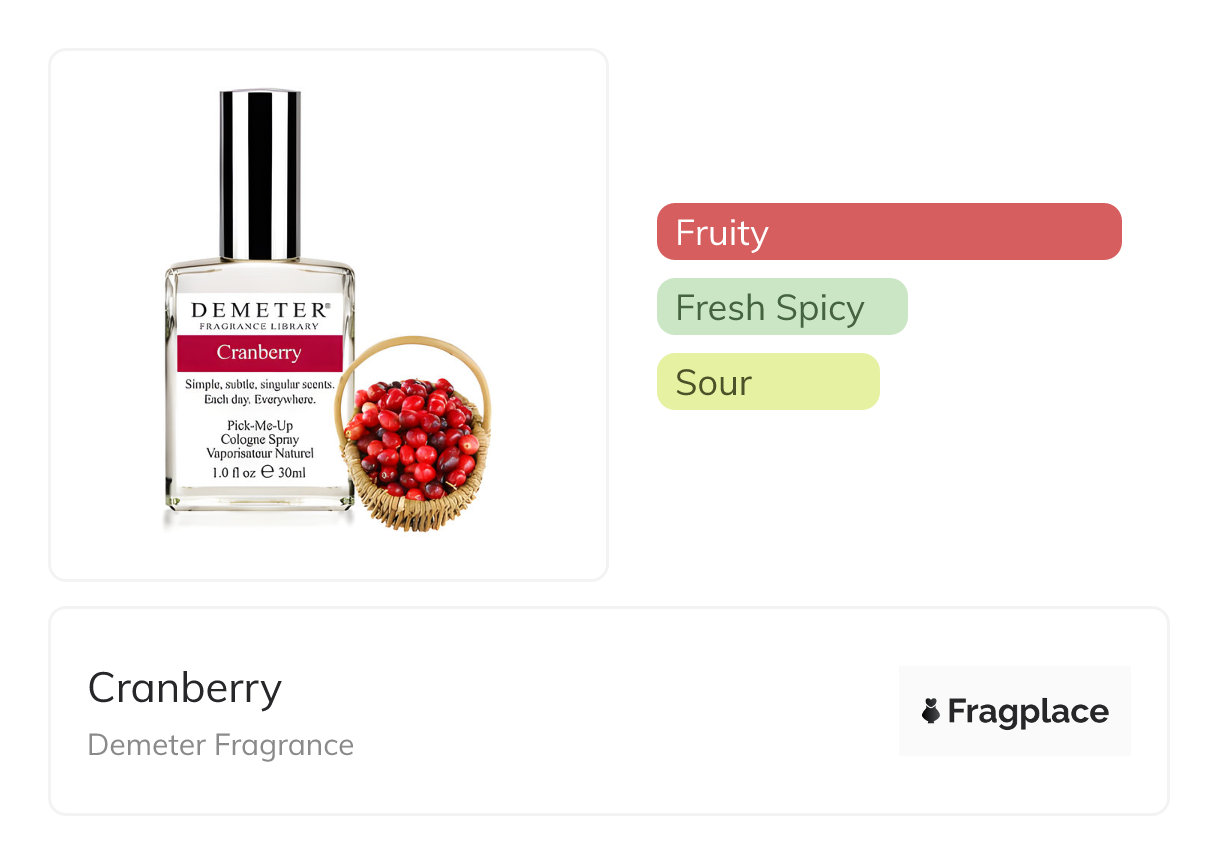Click 'FRAGRANCE LIBRARY' text under DEMETER

click(259, 326)
